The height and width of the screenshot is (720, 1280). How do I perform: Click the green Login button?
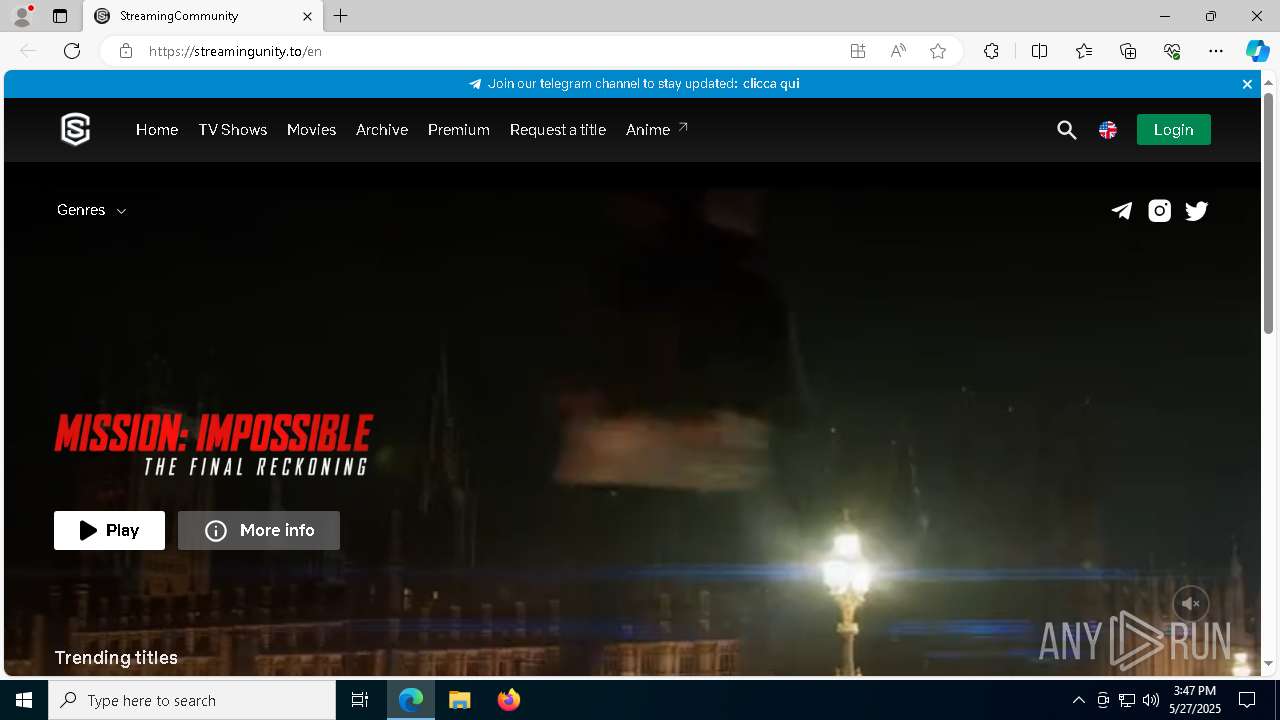(x=1174, y=130)
